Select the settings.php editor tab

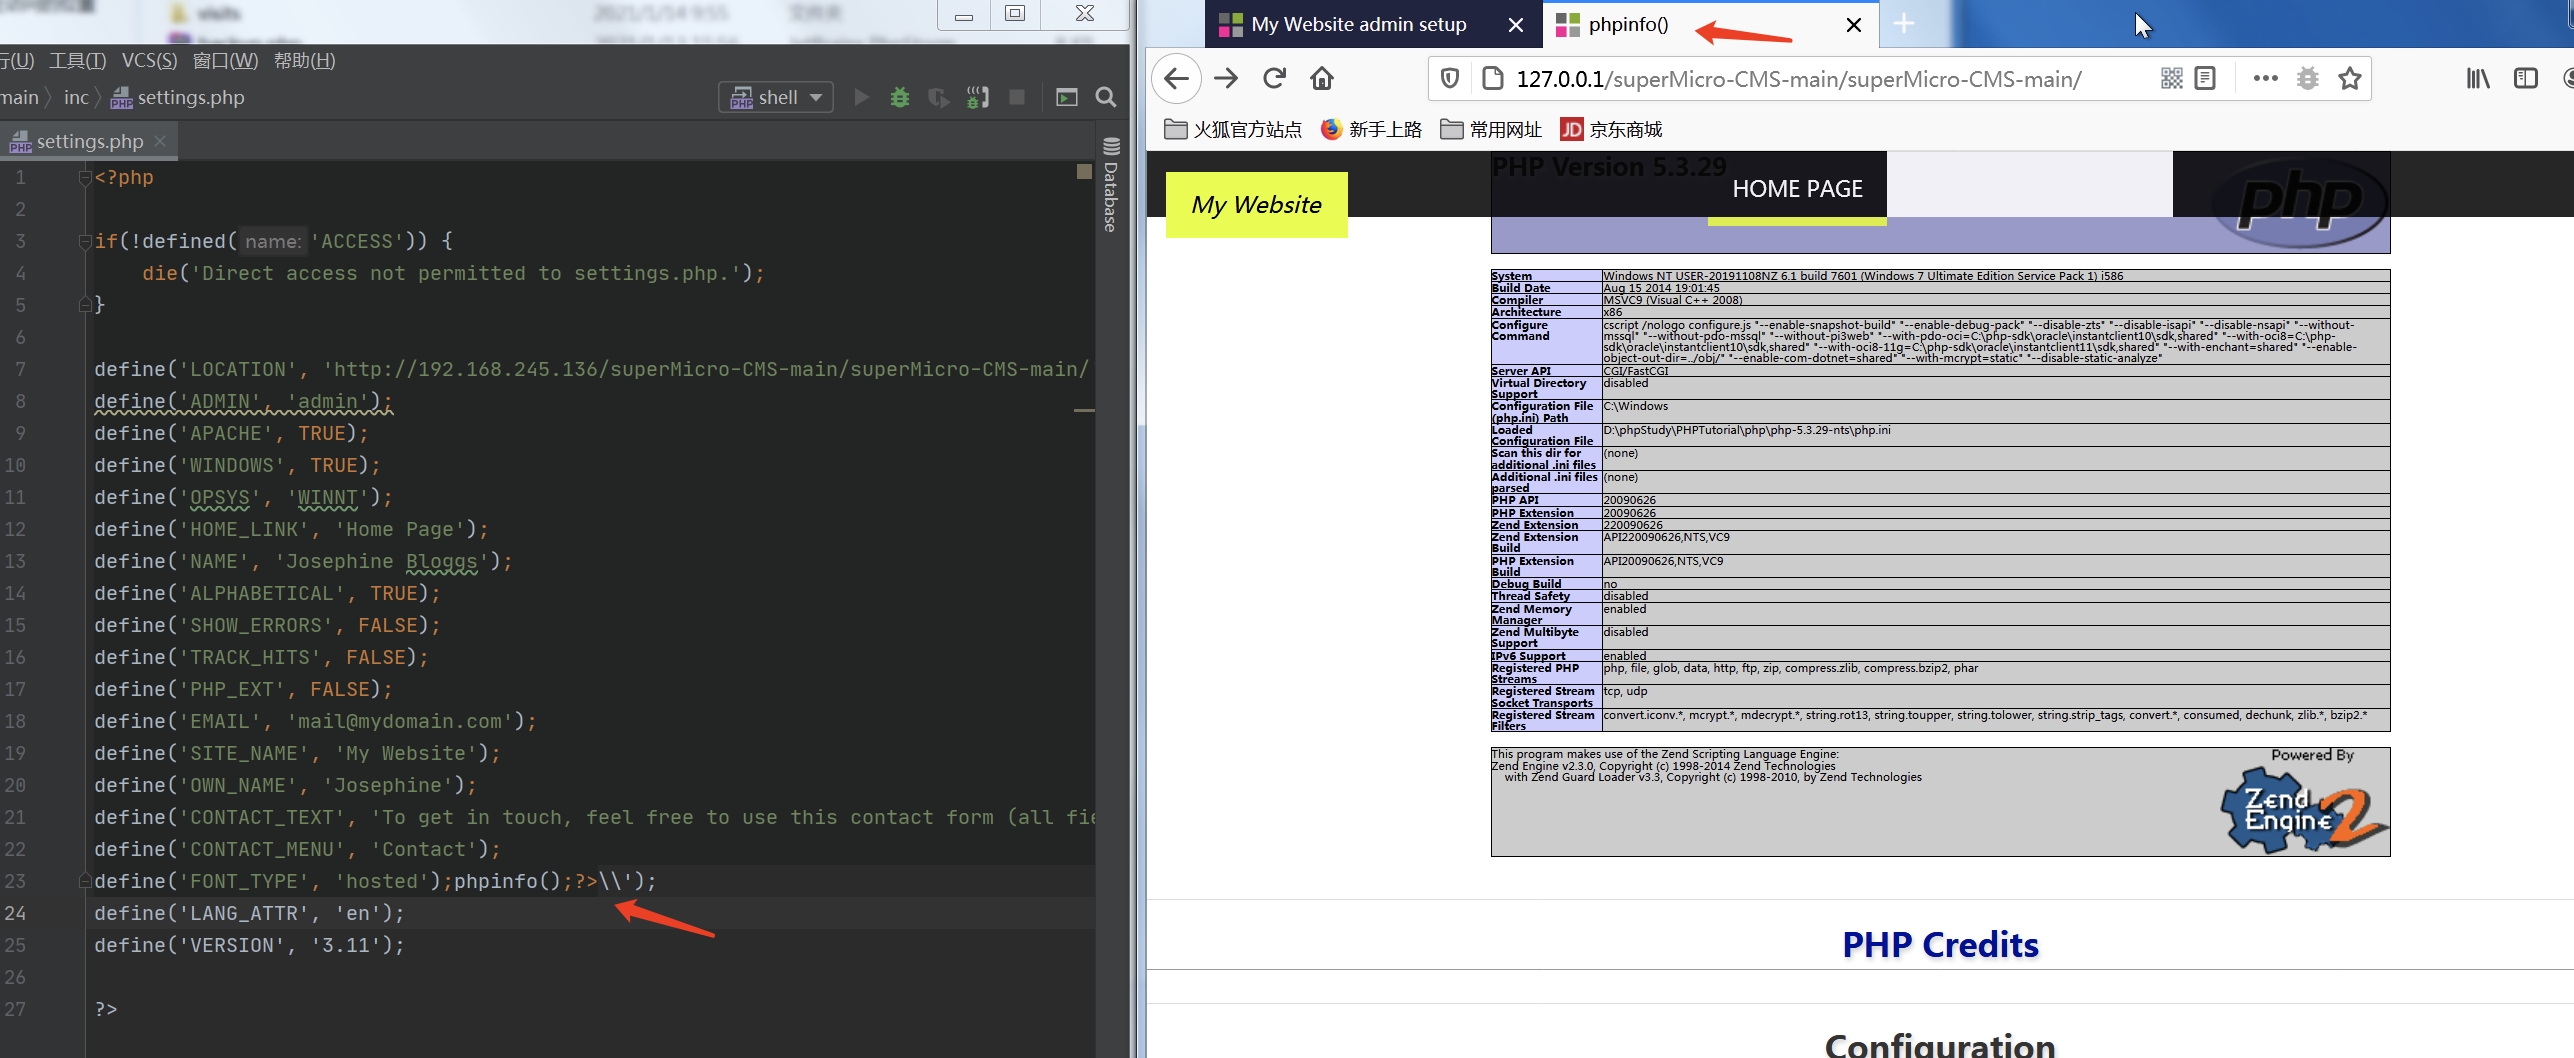click(88, 141)
